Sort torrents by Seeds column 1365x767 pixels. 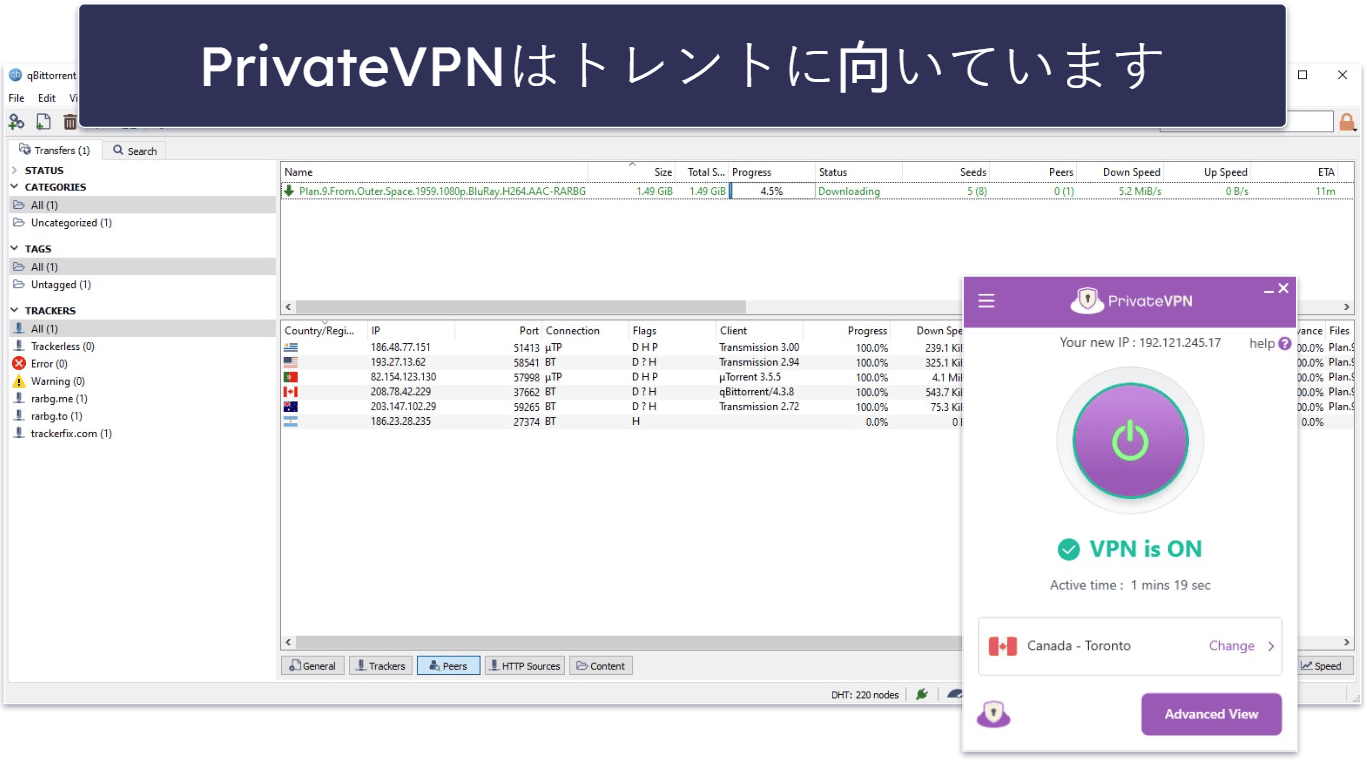coord(947,172)
